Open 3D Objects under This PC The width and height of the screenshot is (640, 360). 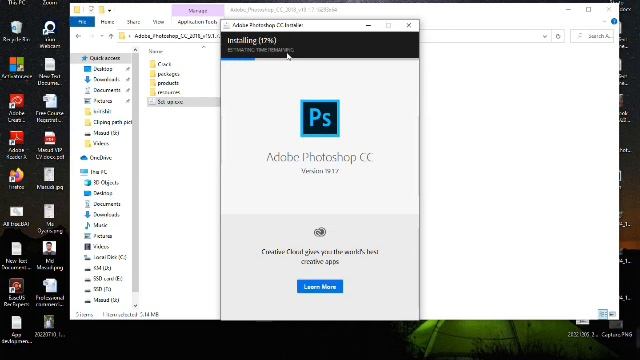point(101,182)
